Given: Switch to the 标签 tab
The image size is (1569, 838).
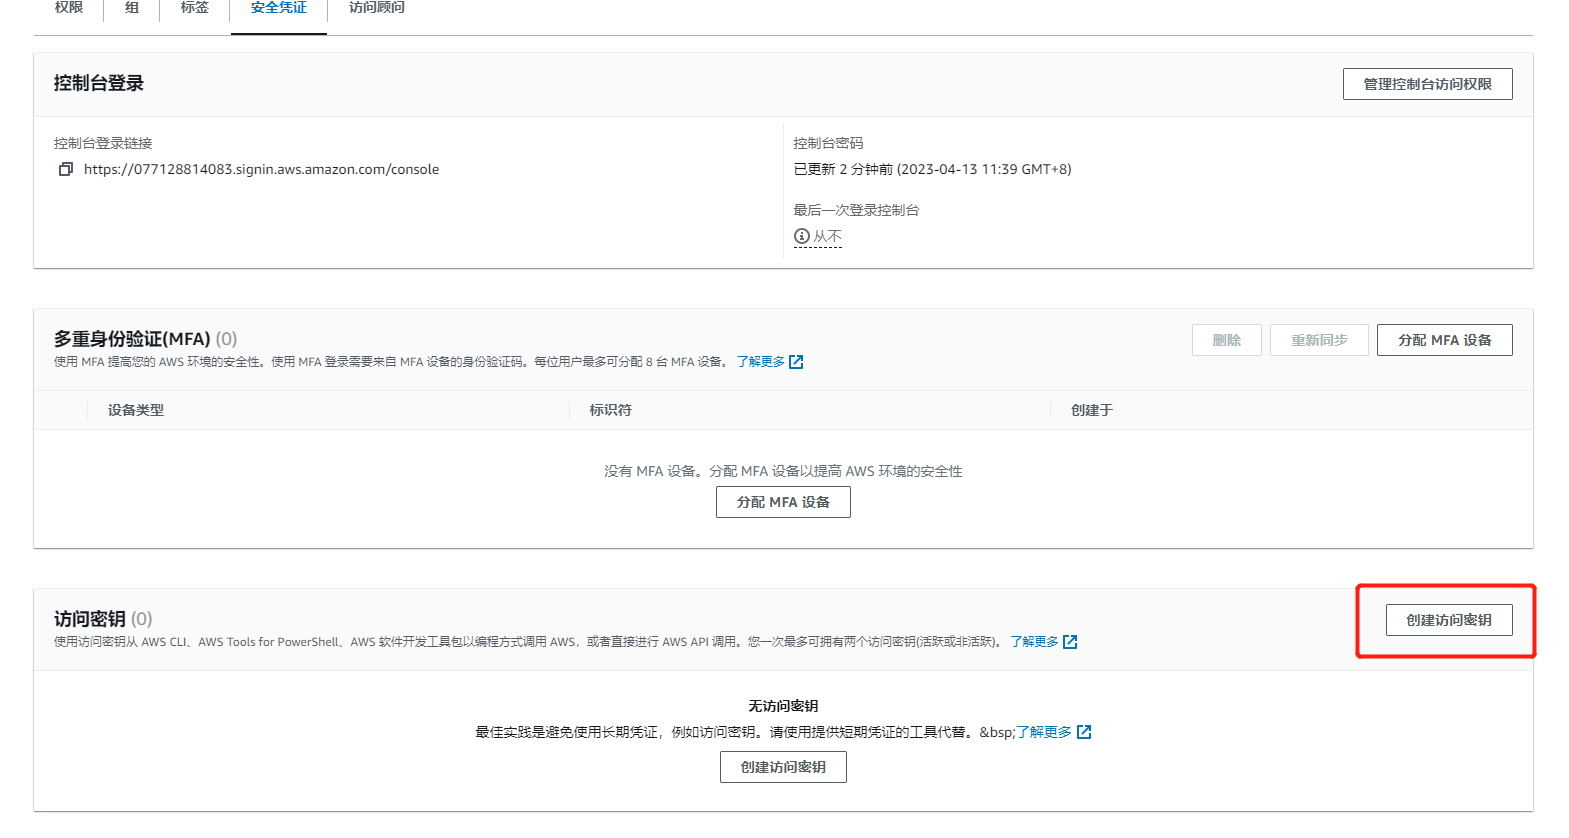Looking at the screenshot, I should pos(195,8).
